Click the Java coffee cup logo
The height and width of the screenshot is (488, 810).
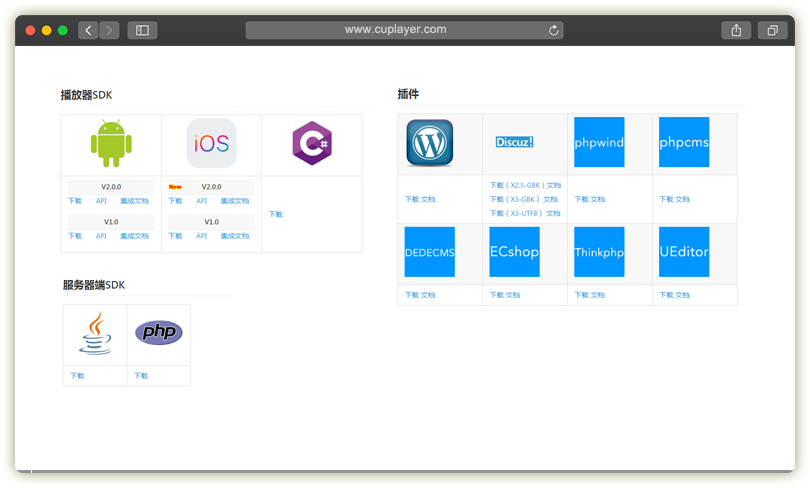point(95,333)
